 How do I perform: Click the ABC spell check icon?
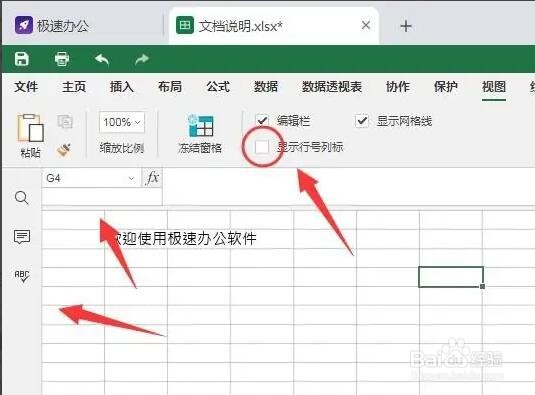(x=22, y=276)
